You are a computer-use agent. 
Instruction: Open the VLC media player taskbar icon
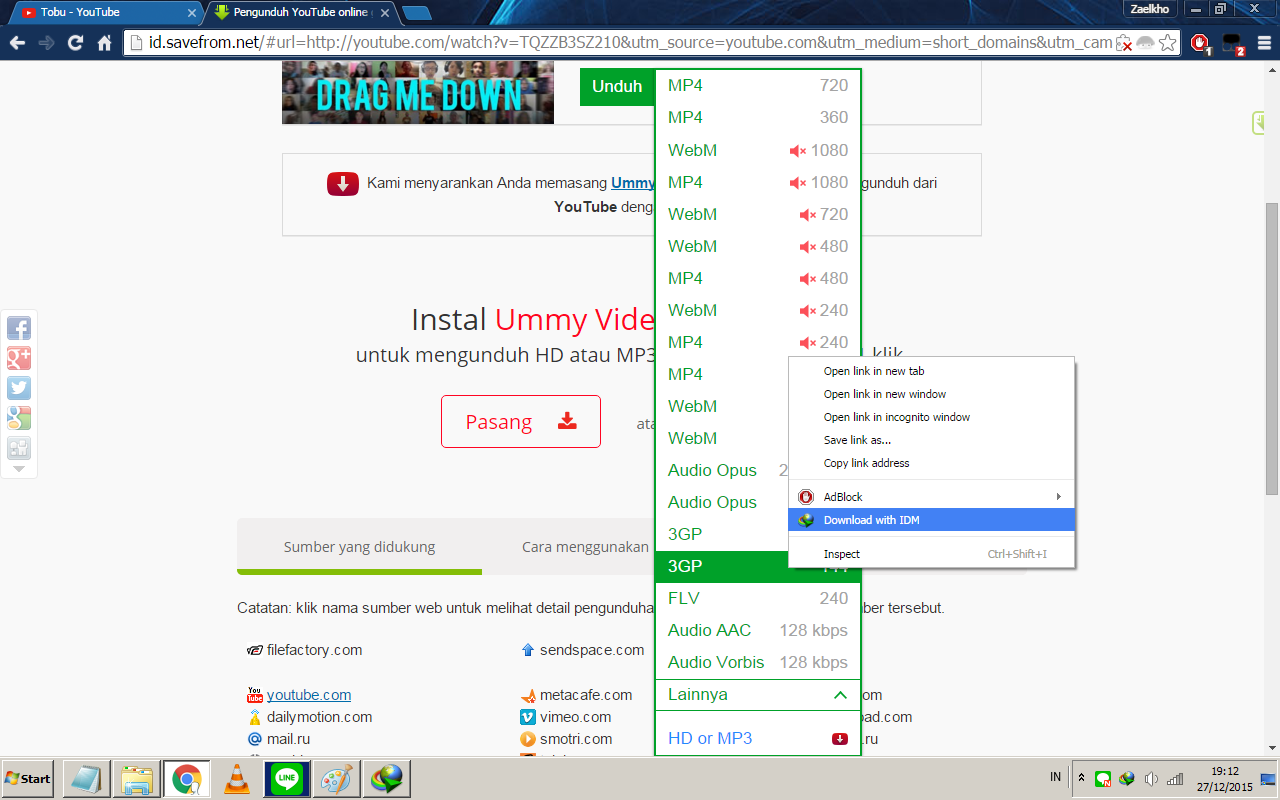237,778
